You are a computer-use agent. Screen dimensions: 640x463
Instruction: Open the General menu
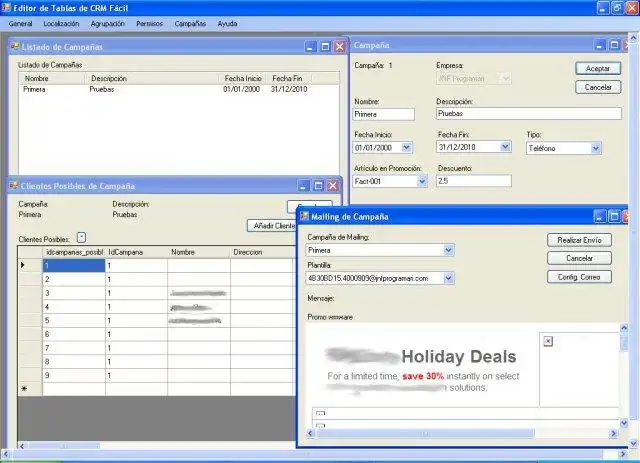20,24
